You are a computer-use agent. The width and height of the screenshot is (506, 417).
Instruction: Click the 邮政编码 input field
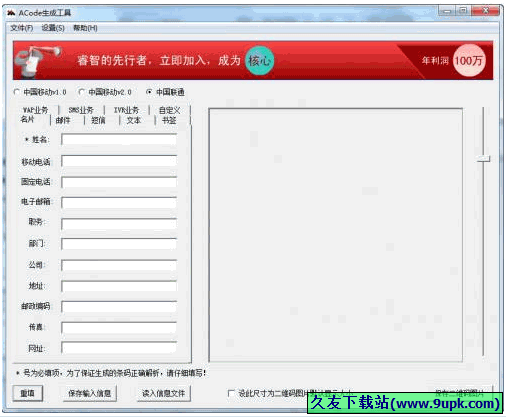tap(119, 307)
